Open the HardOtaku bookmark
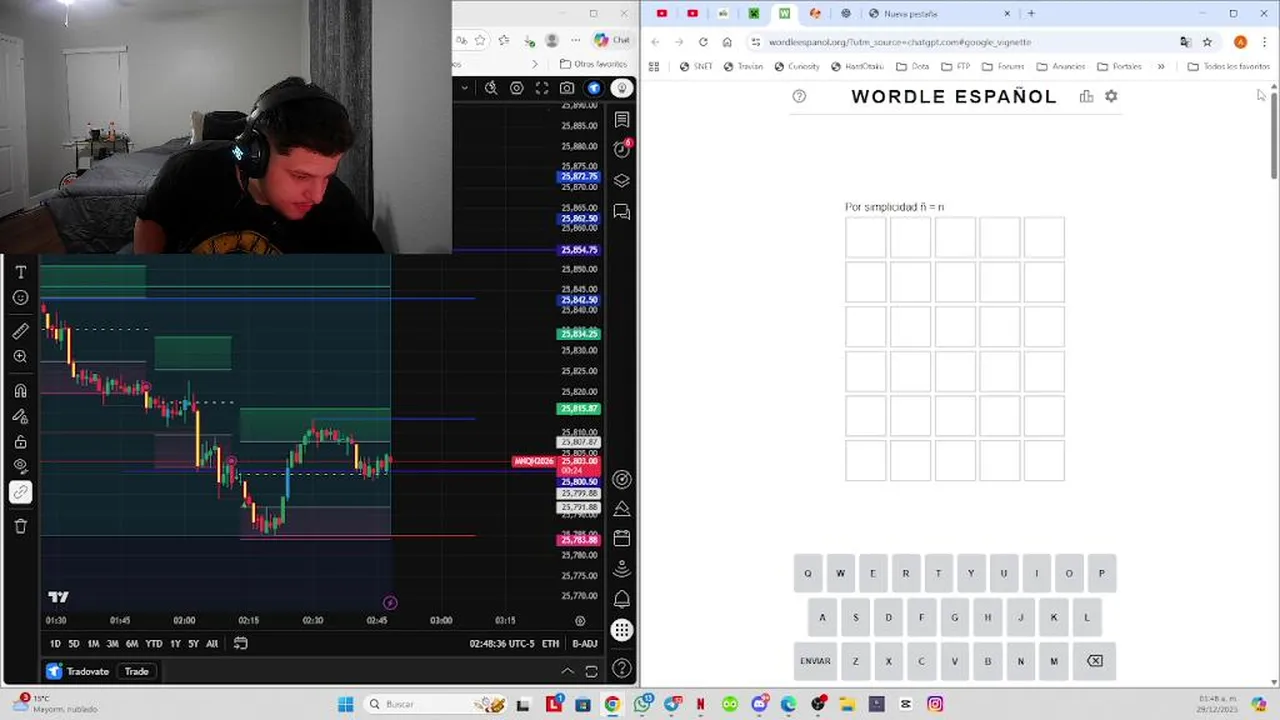Image resolution: width=1280 pixels, height=720 pixels. [x=858, y=67]
